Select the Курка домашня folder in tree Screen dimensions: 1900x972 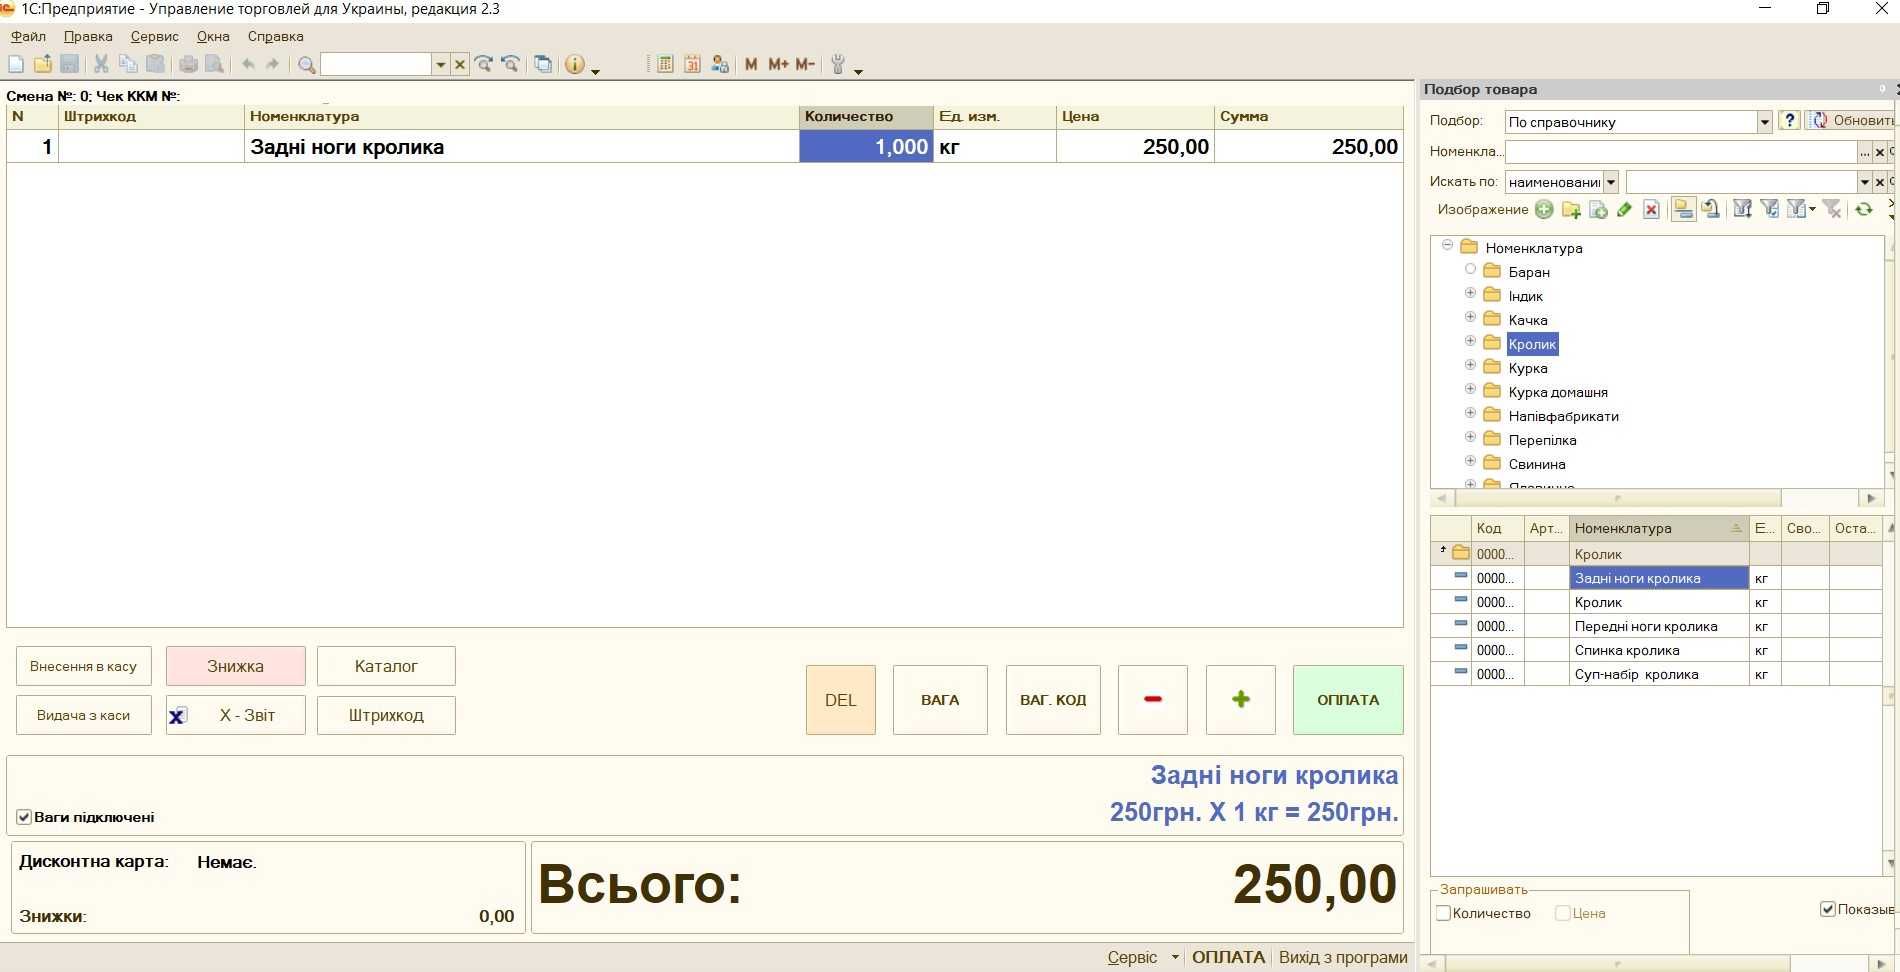click(1558, 392)
